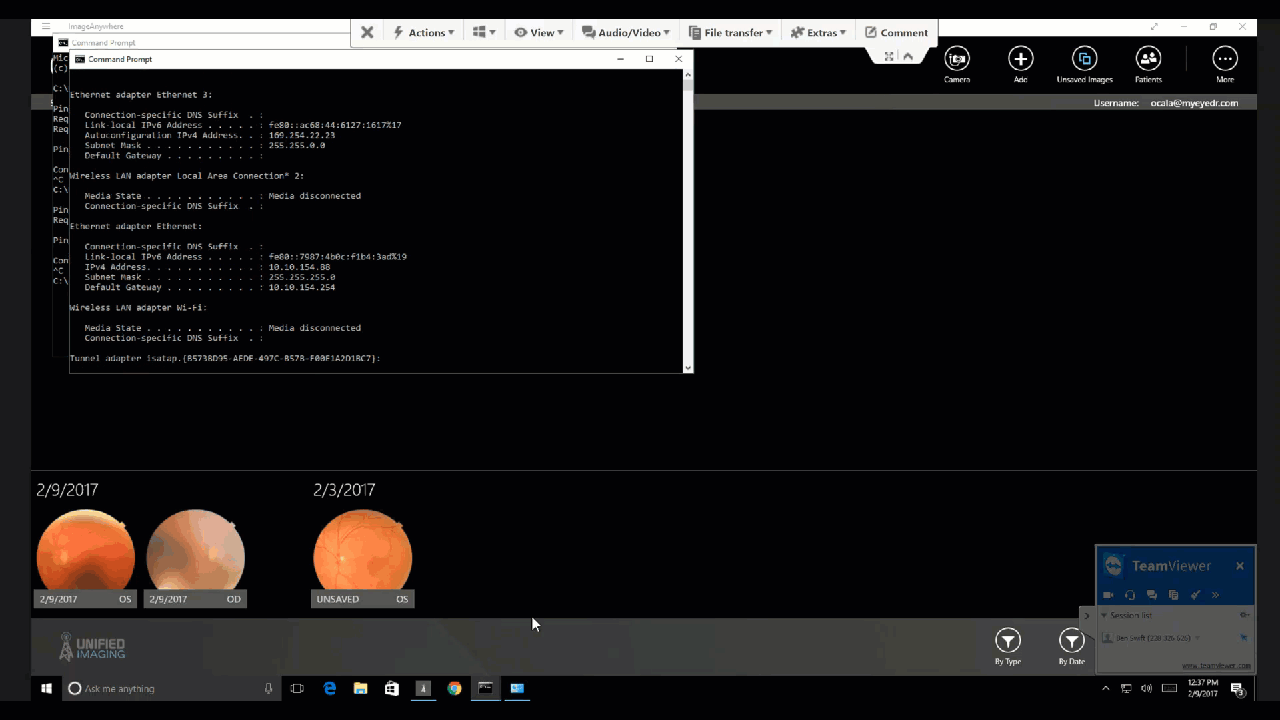Open the TeamViewer panel chat icon
Viewport: 1280px width, 720px height.
(1152, 595)
